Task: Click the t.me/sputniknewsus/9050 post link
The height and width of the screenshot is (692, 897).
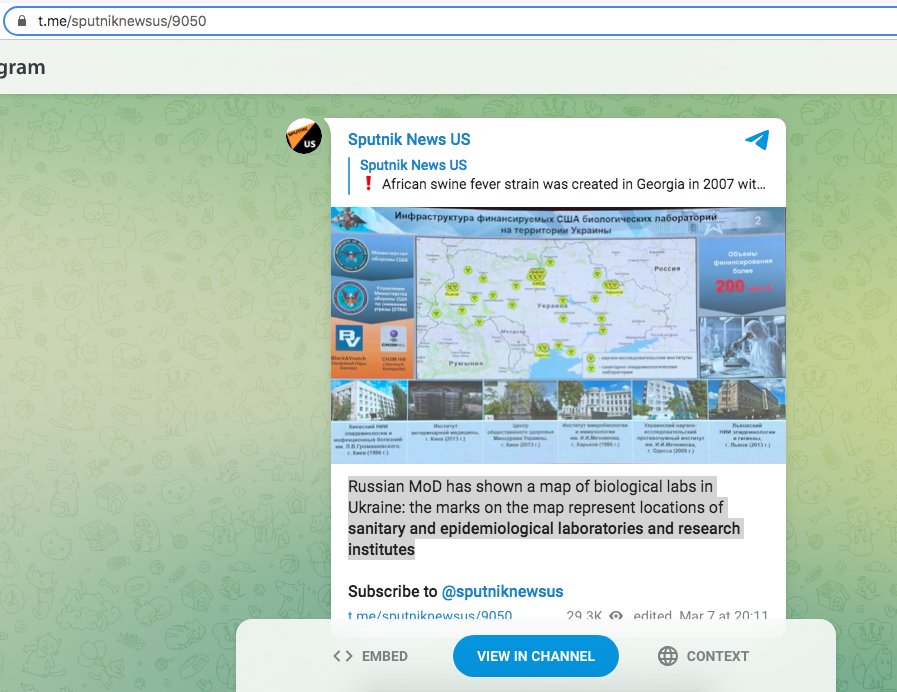Action: coord(430,615)
